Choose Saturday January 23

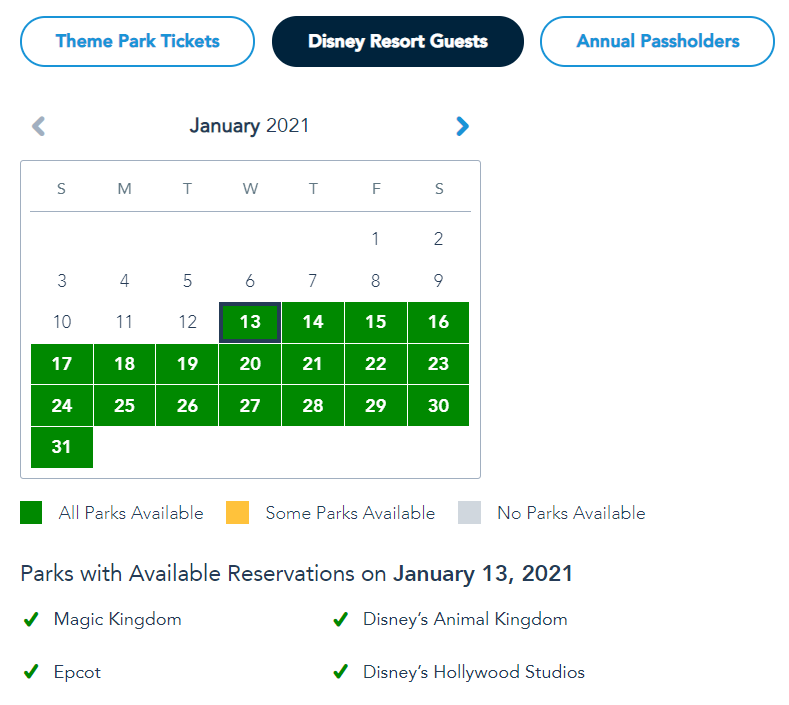pos(438,364)
